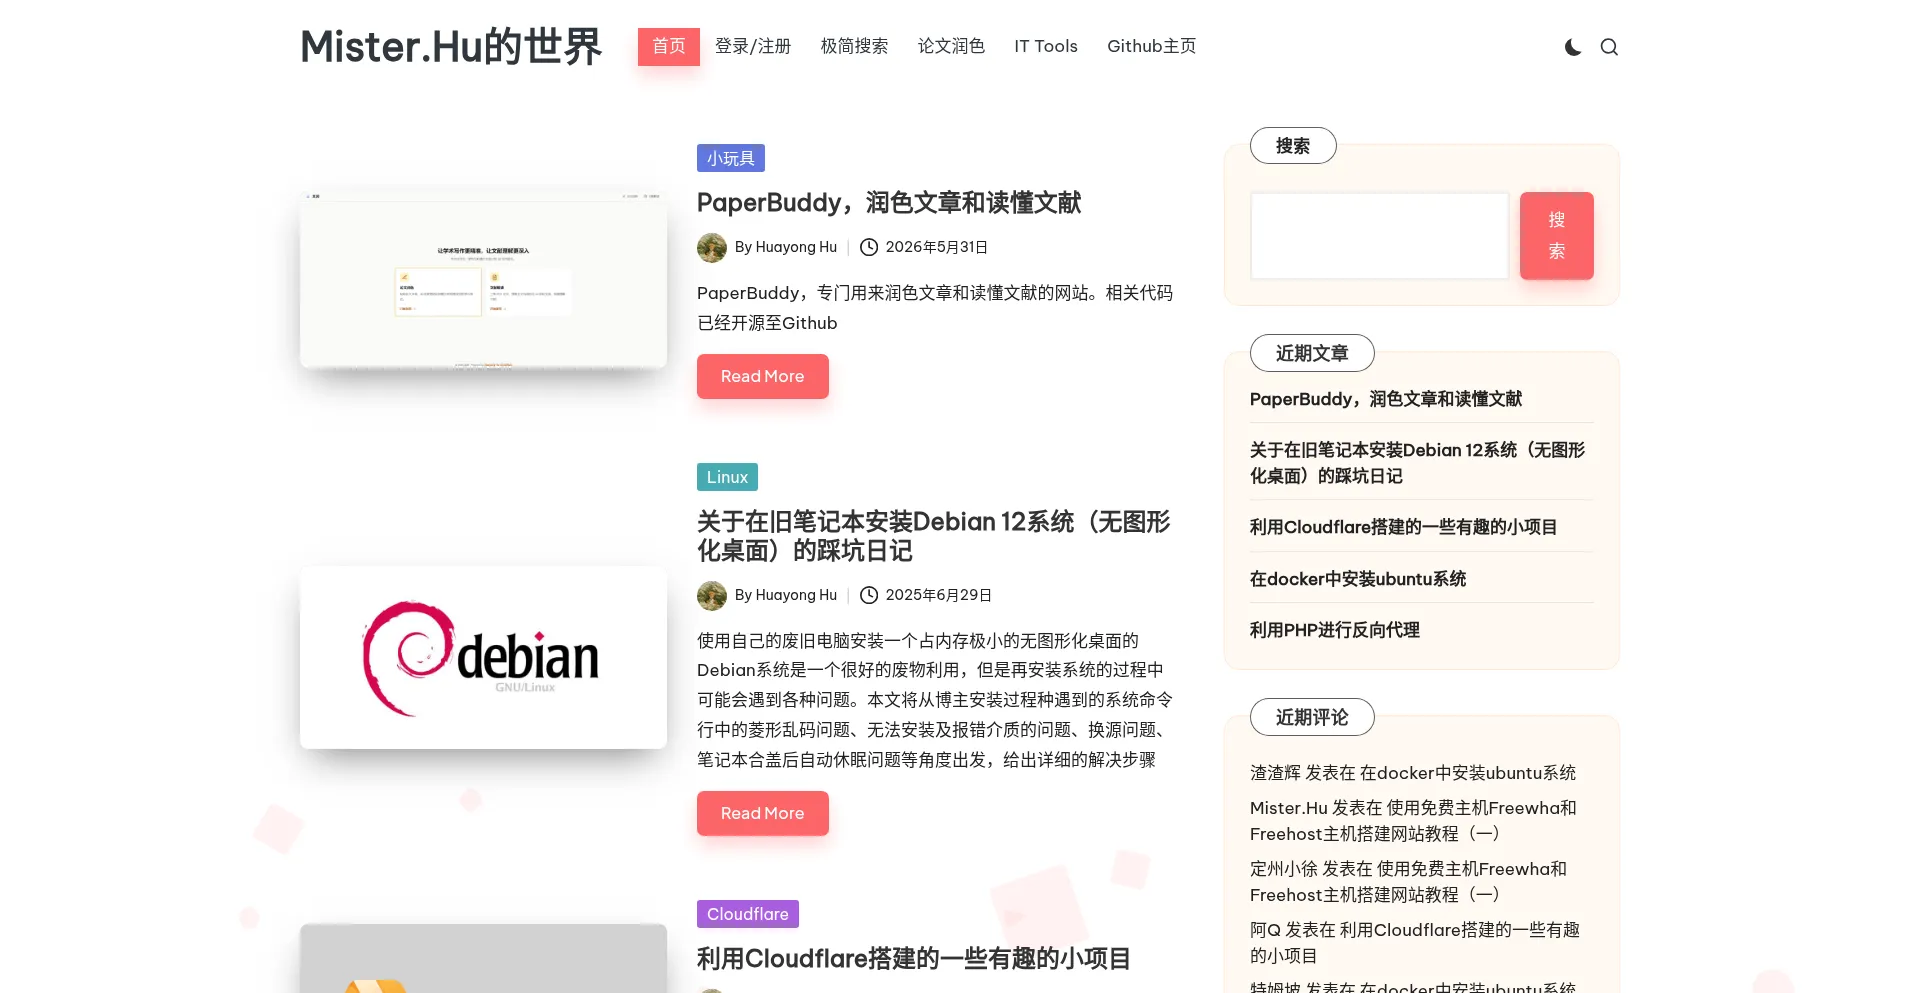The width and height of the screenshot is (1920, 993).
Task: Open recent post PaperBuddy in sidebar
Action: 1386,399
